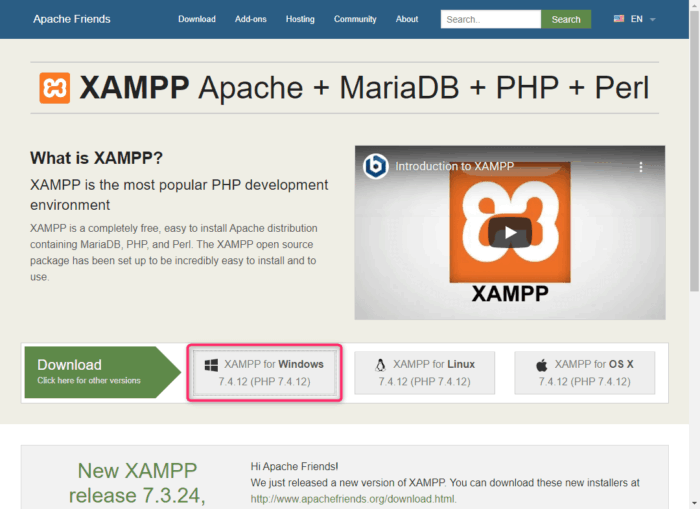
Task: Click the Linux penguin icon
Action: [380, 365]
